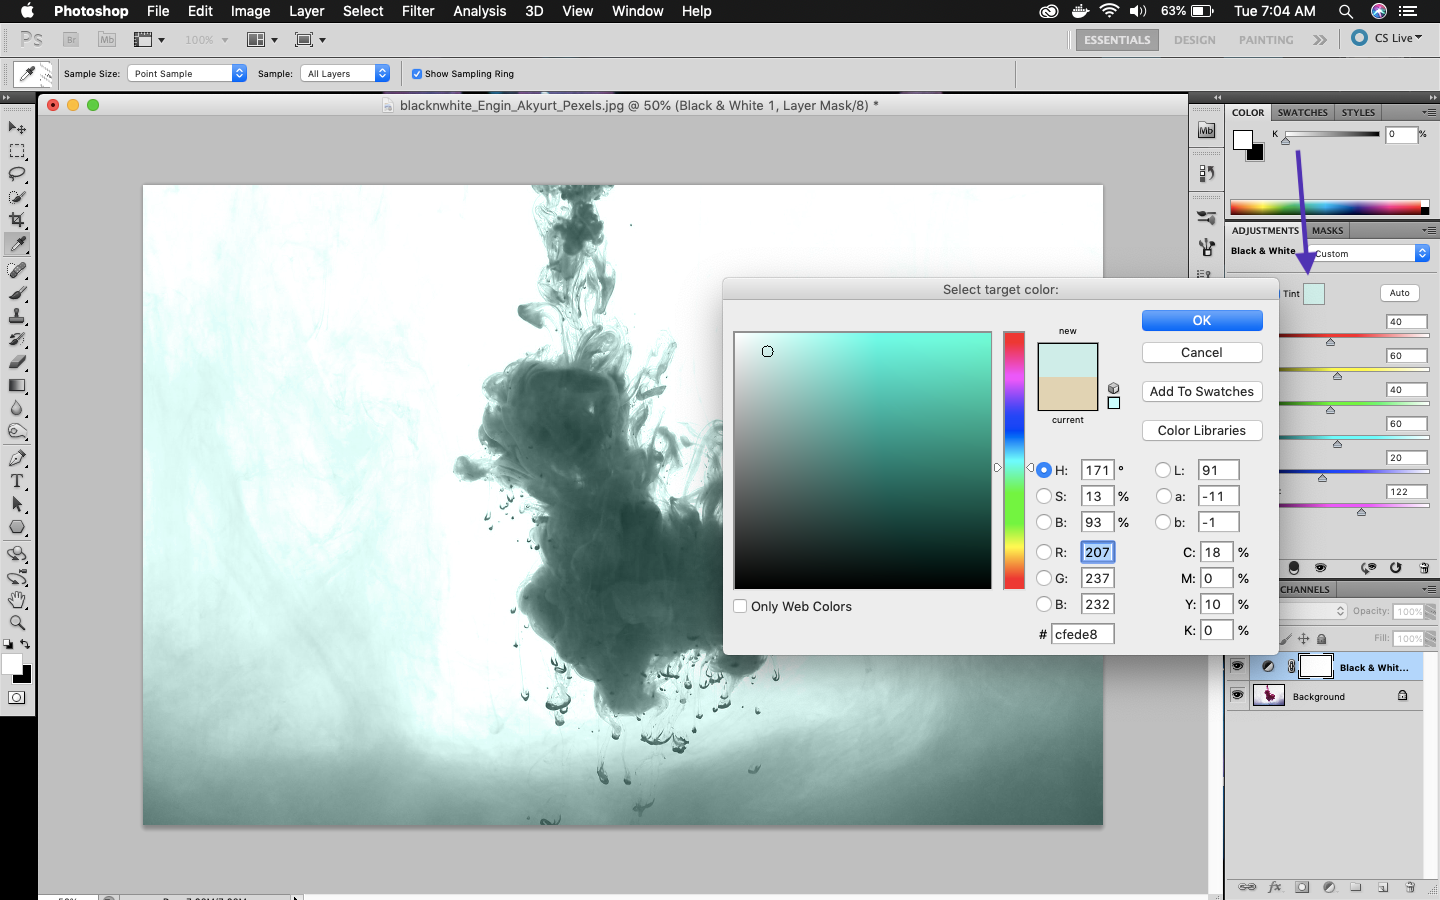The image size is (1440, 900).
Task: Pick the Clone Stamp tool
Action: [x=17, y=316]
